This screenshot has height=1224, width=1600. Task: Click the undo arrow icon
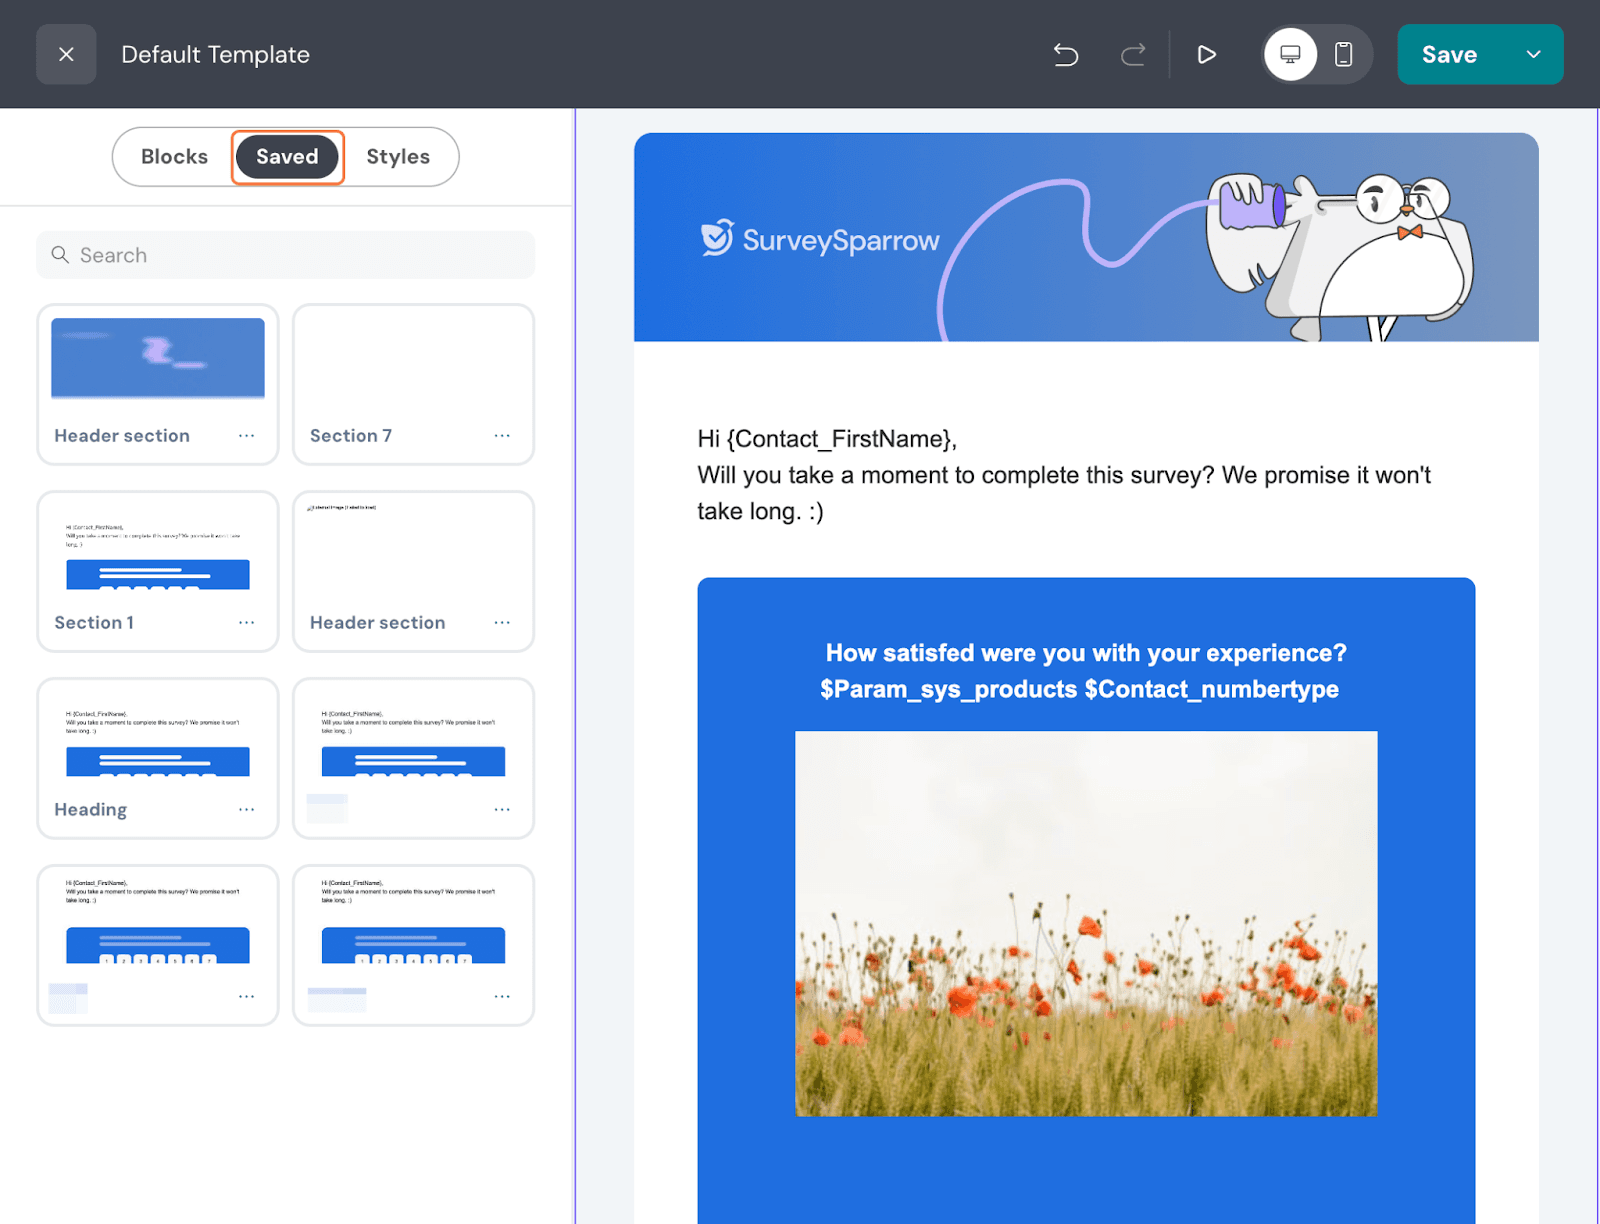(1066, 55)
